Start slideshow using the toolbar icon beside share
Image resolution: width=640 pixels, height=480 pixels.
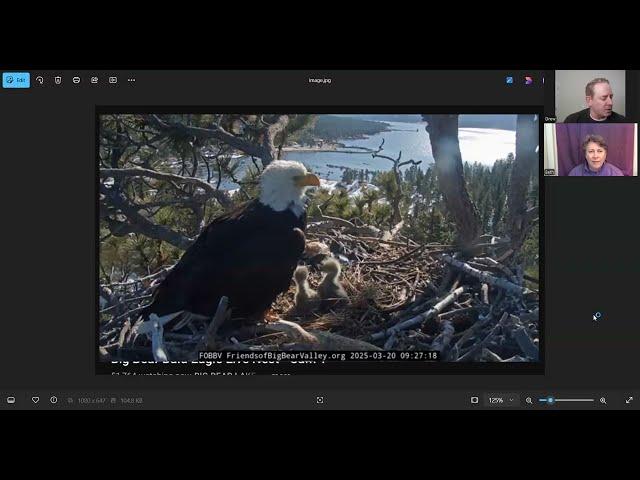[x=113, y=80]
